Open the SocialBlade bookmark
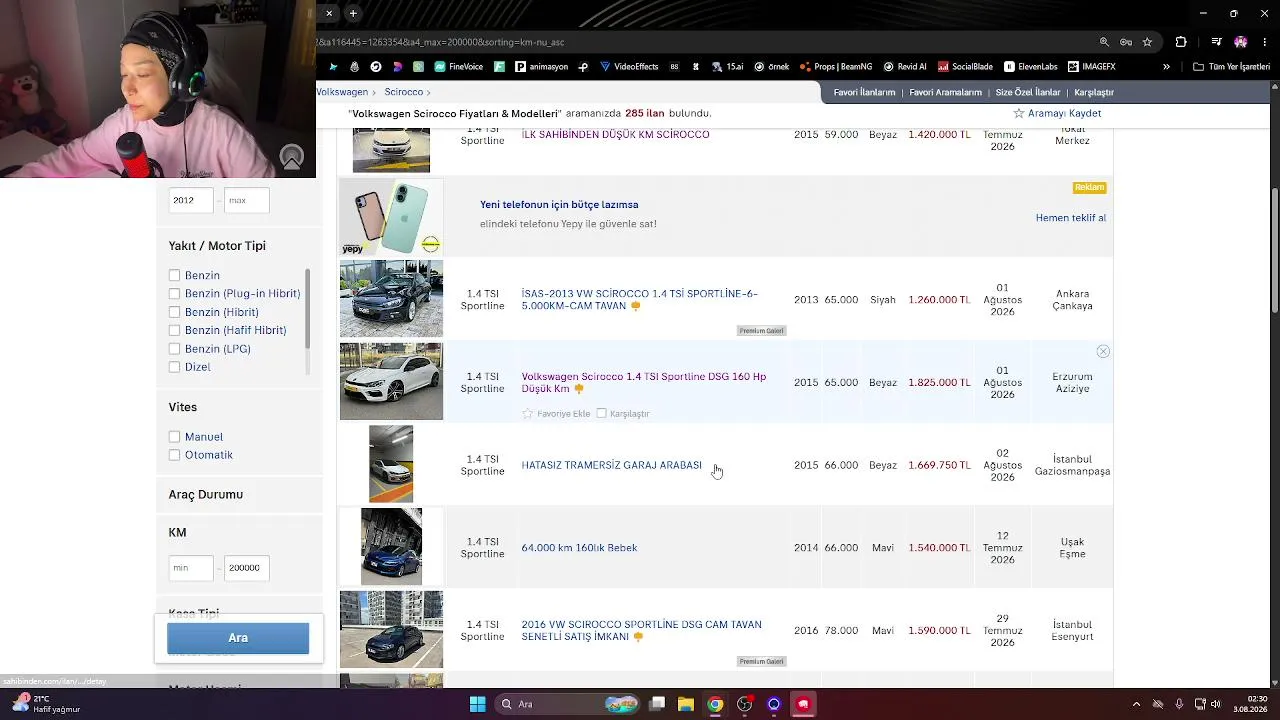The width and height of the screenshot is (1280, 720). [964, 67]
